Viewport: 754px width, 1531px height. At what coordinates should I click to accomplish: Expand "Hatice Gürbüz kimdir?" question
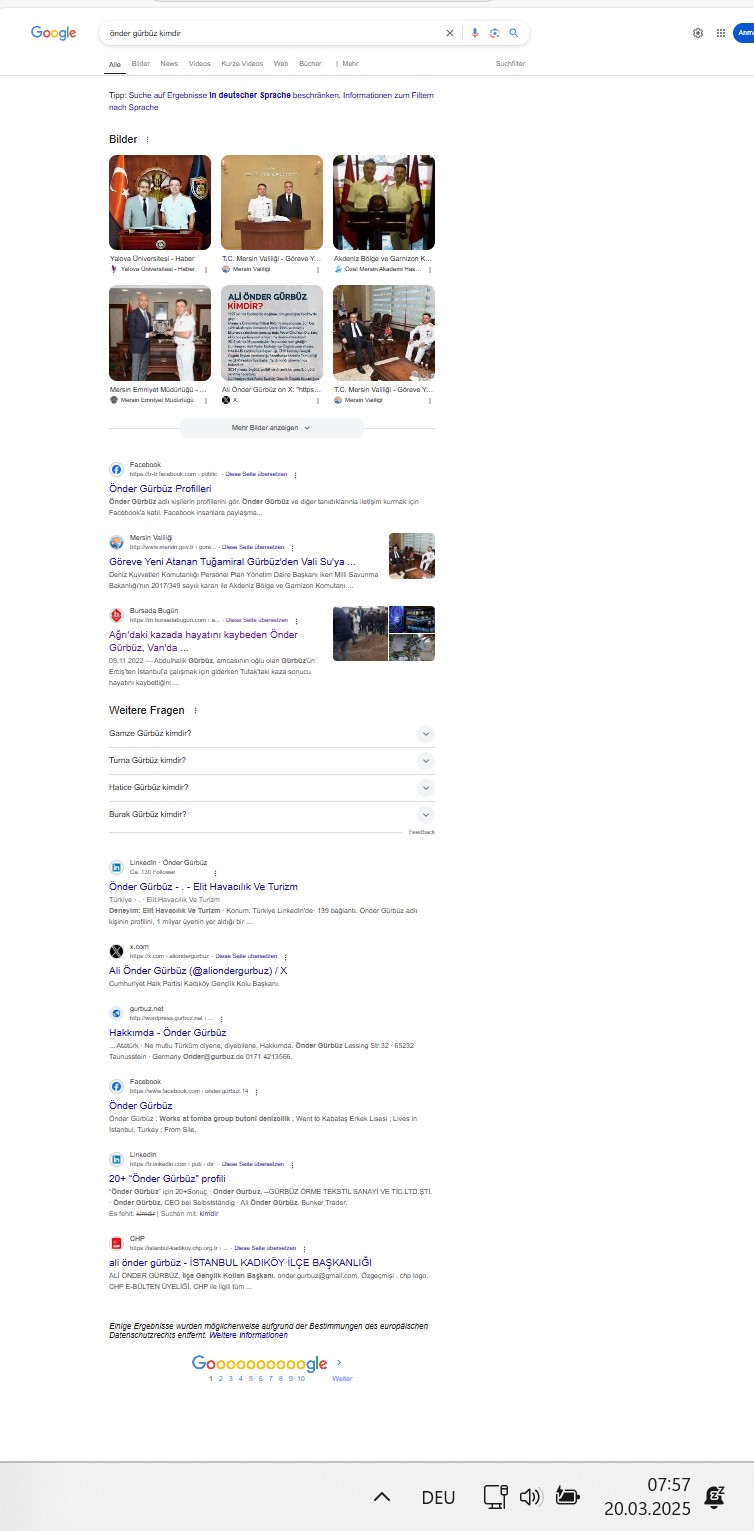272,788
